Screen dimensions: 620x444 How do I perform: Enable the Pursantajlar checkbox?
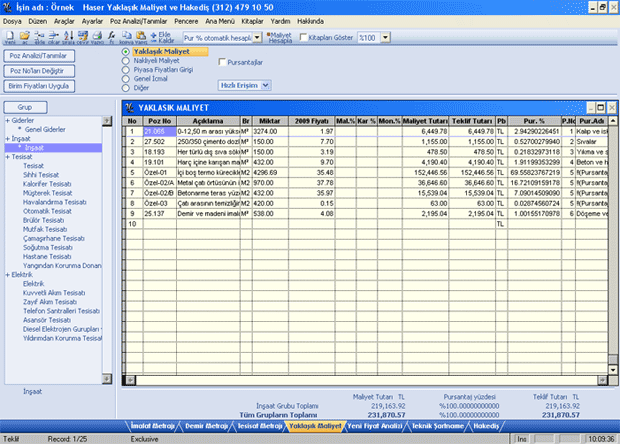coord(222,62)
